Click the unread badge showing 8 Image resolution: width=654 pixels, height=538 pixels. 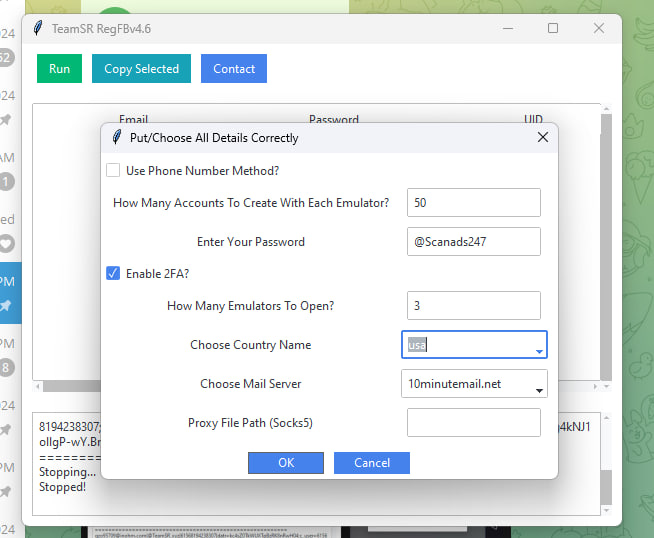(x=7, y=368)
